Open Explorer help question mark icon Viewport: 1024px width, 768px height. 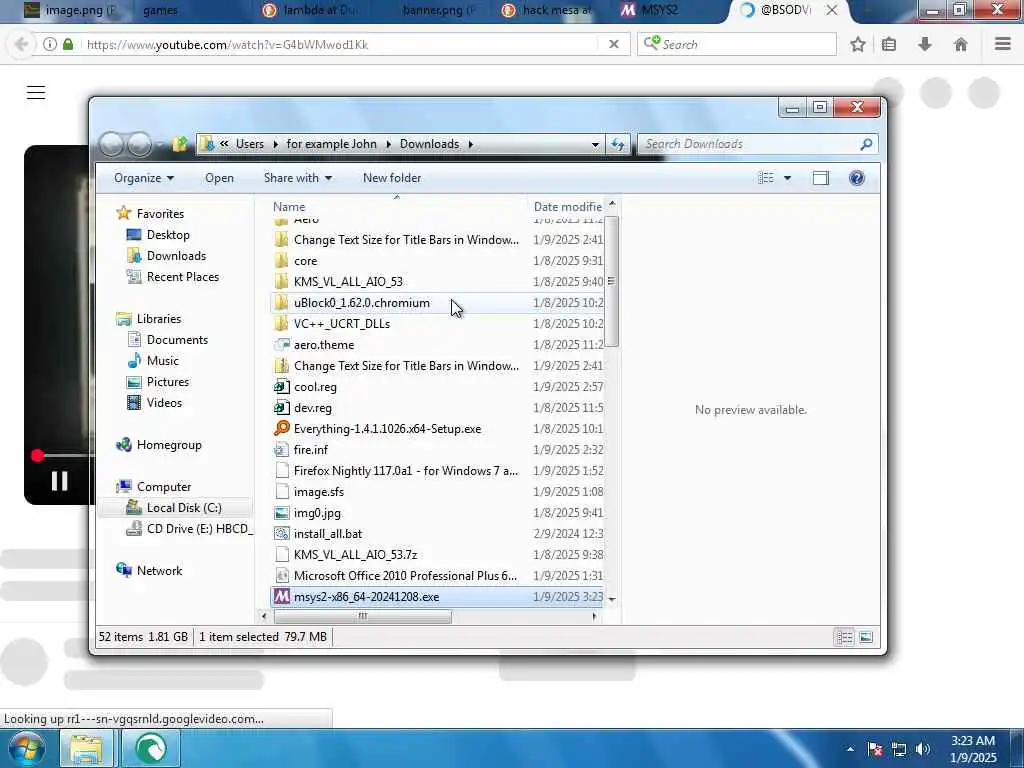857,178
